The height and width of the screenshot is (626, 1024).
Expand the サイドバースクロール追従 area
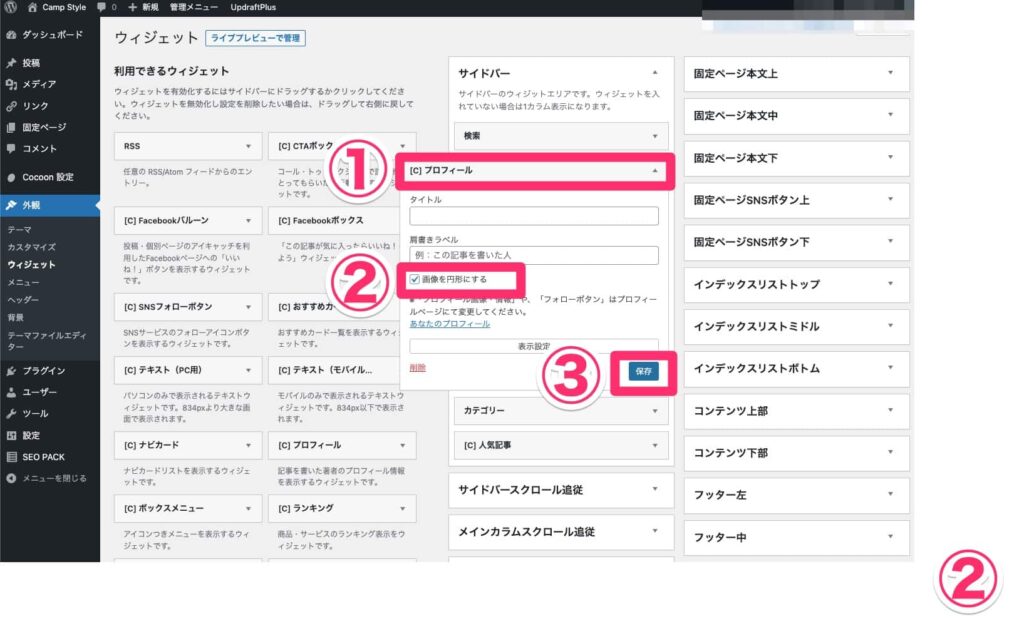(x=655, y=489)
